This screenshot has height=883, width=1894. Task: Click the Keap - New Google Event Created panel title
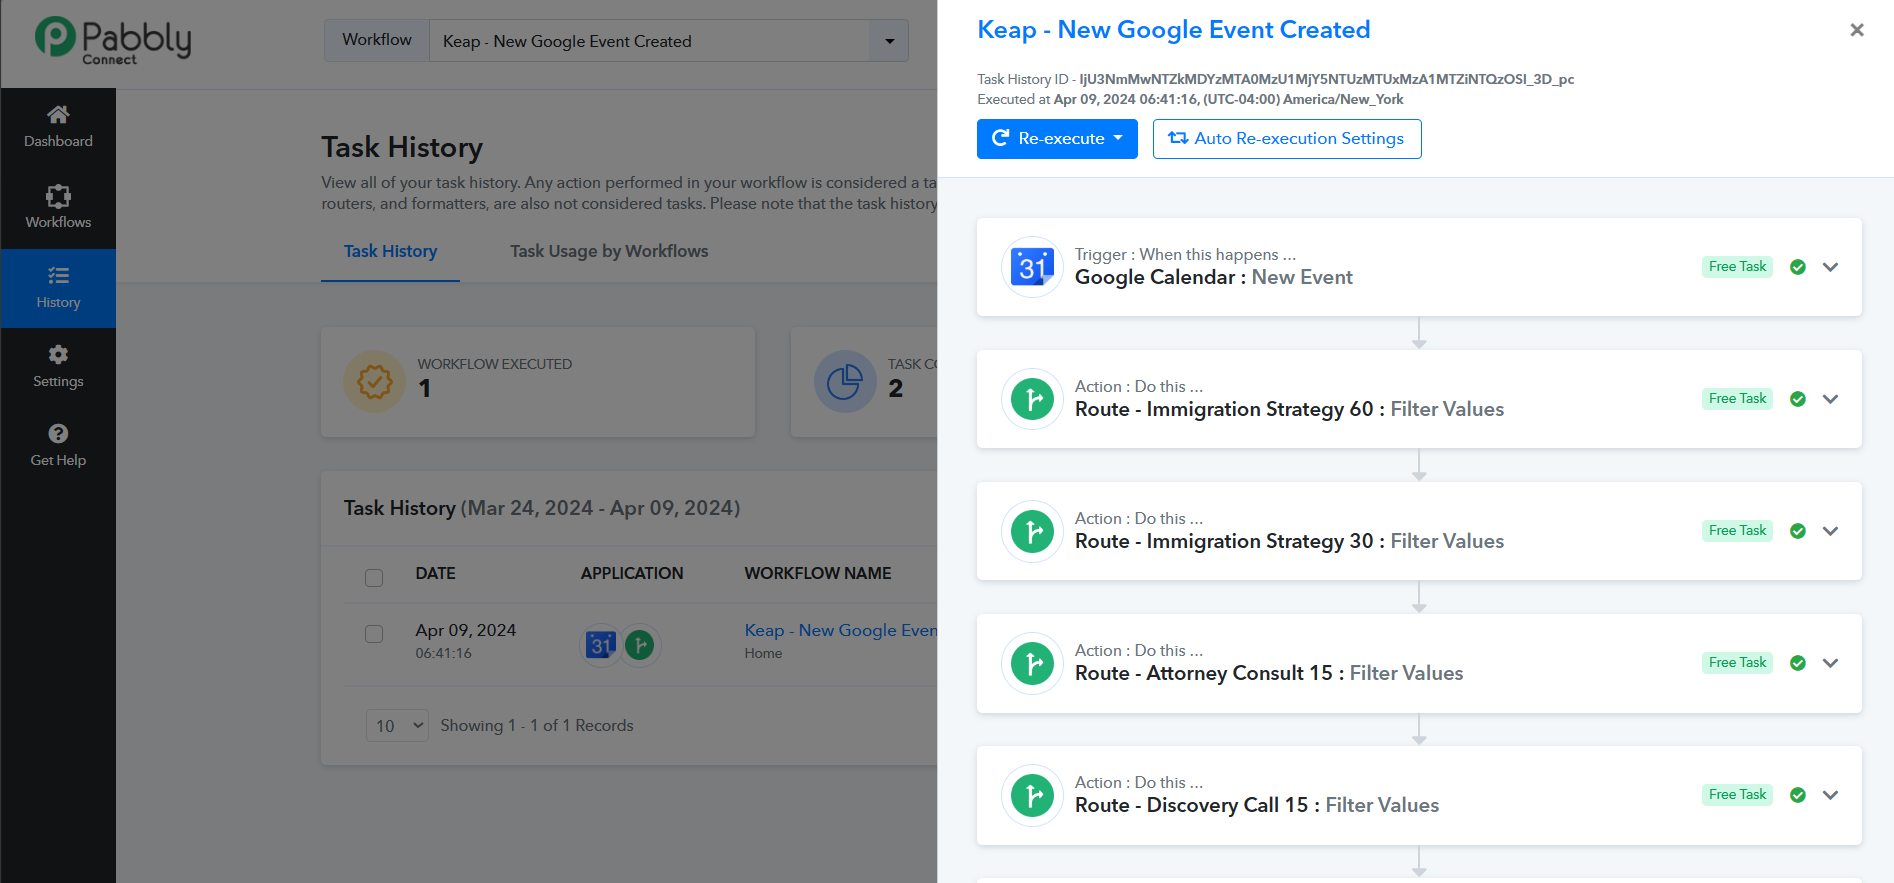pyautogui.click(x=1173, y=30)
